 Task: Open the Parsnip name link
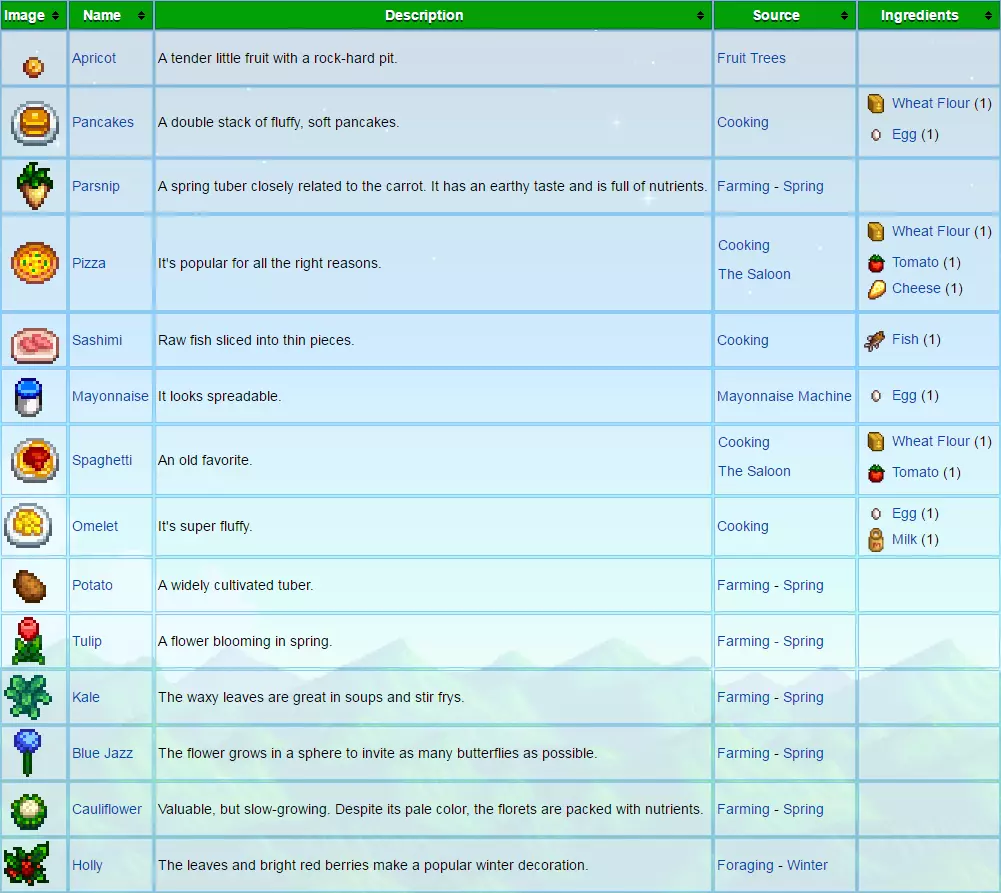(x=96, y=186)
